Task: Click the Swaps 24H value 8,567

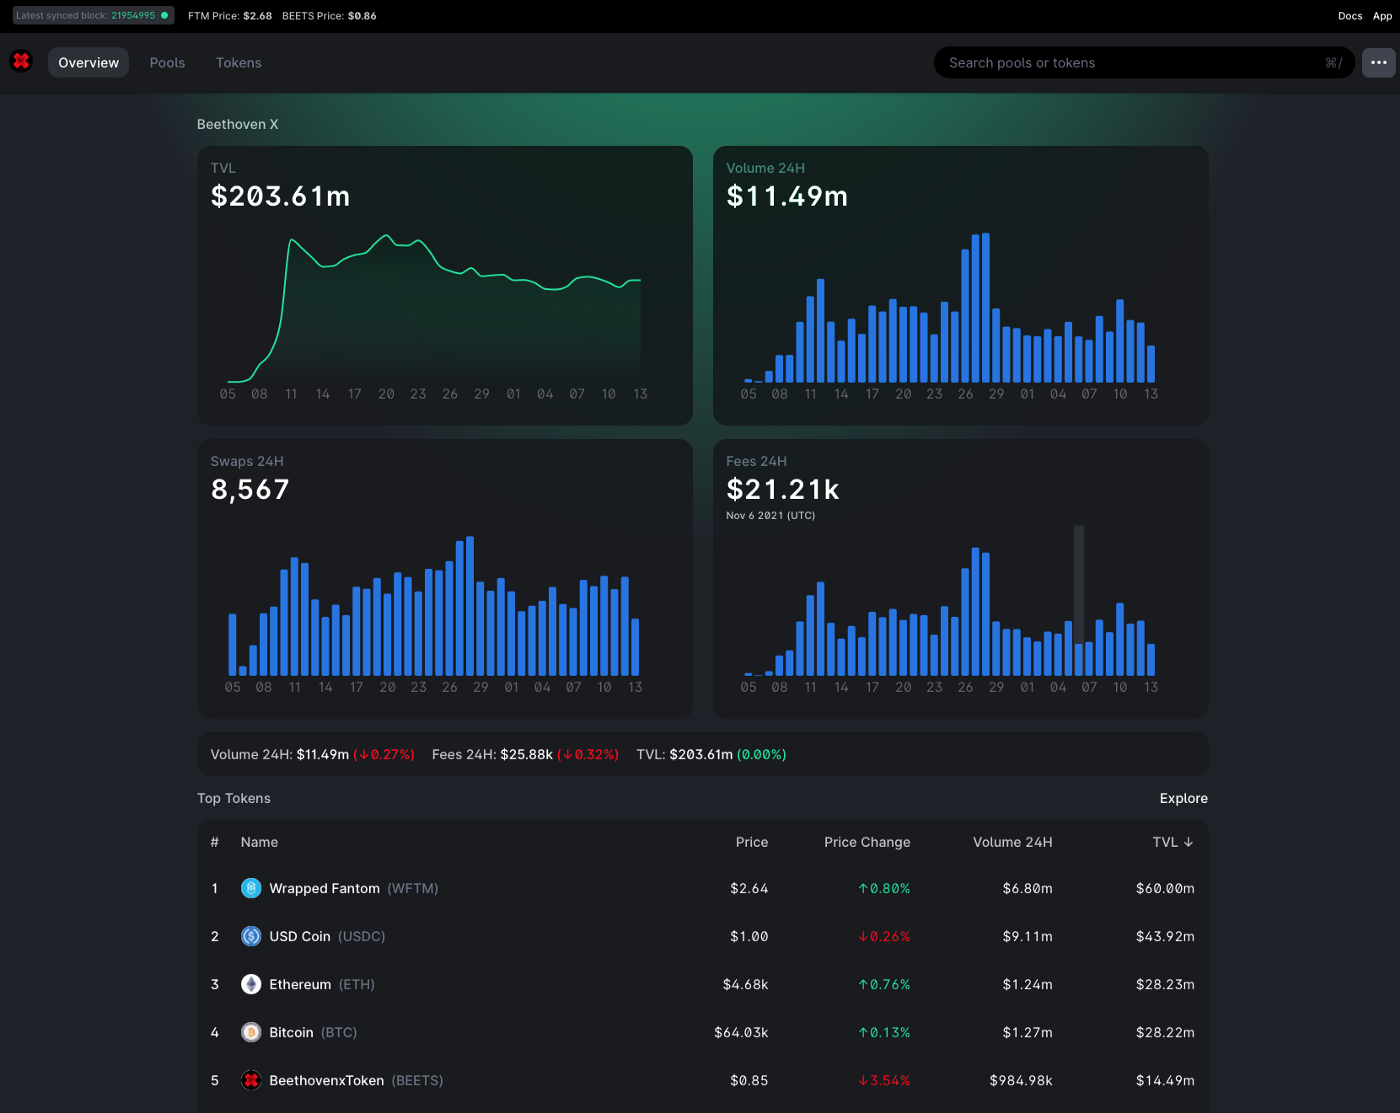Action: click(250, 489)
